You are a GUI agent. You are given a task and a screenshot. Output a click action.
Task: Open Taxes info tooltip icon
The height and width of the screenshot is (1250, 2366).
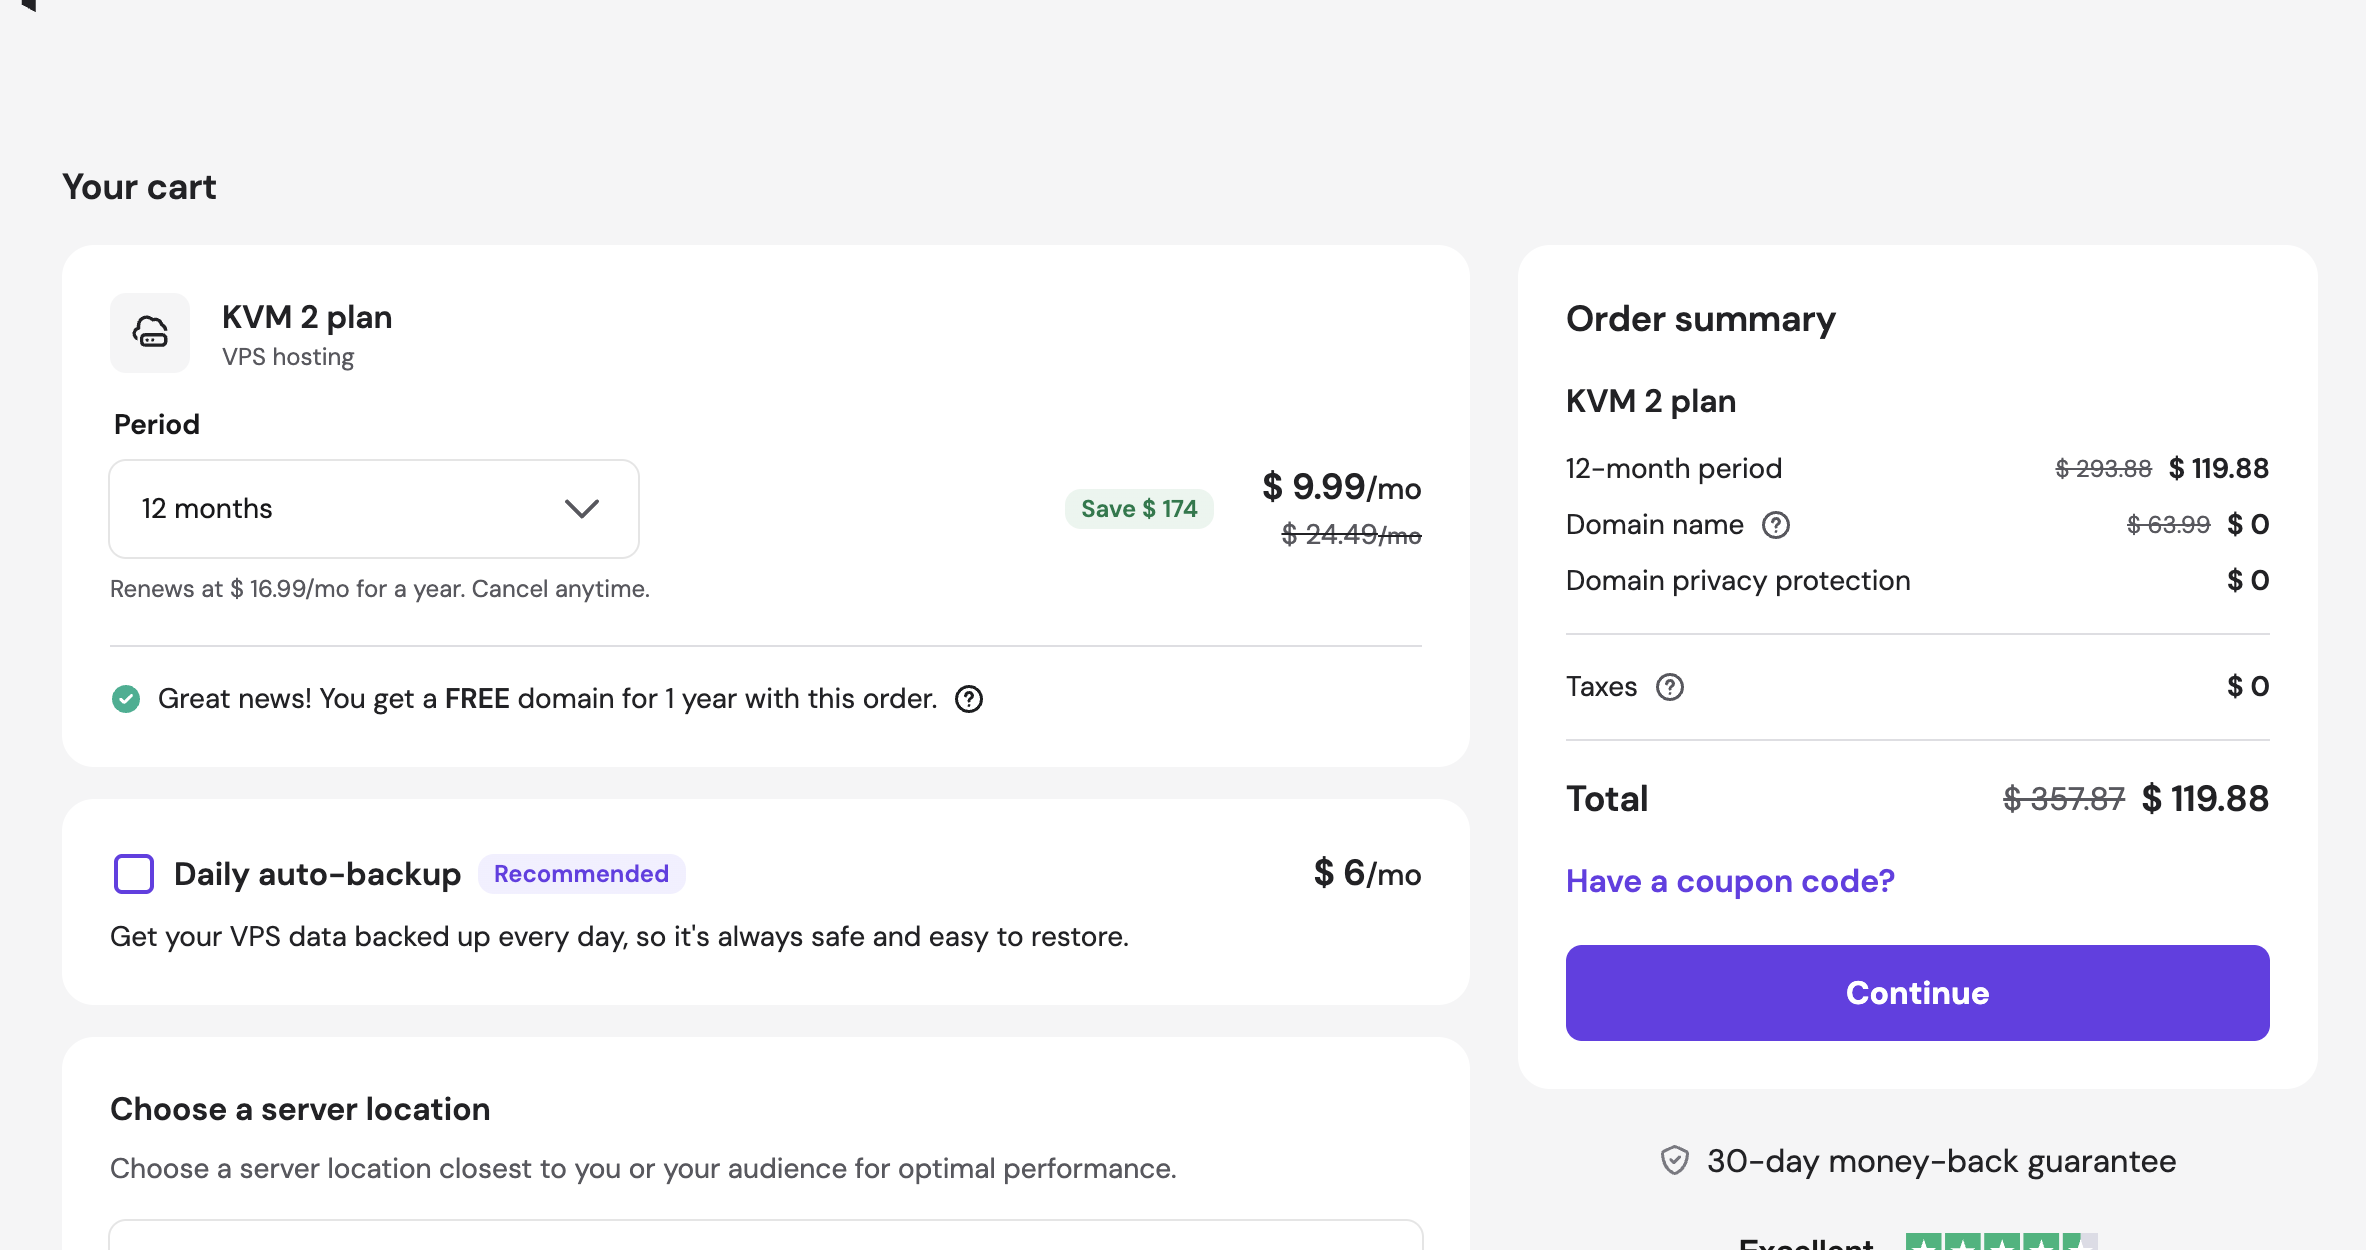(1670, 687)
